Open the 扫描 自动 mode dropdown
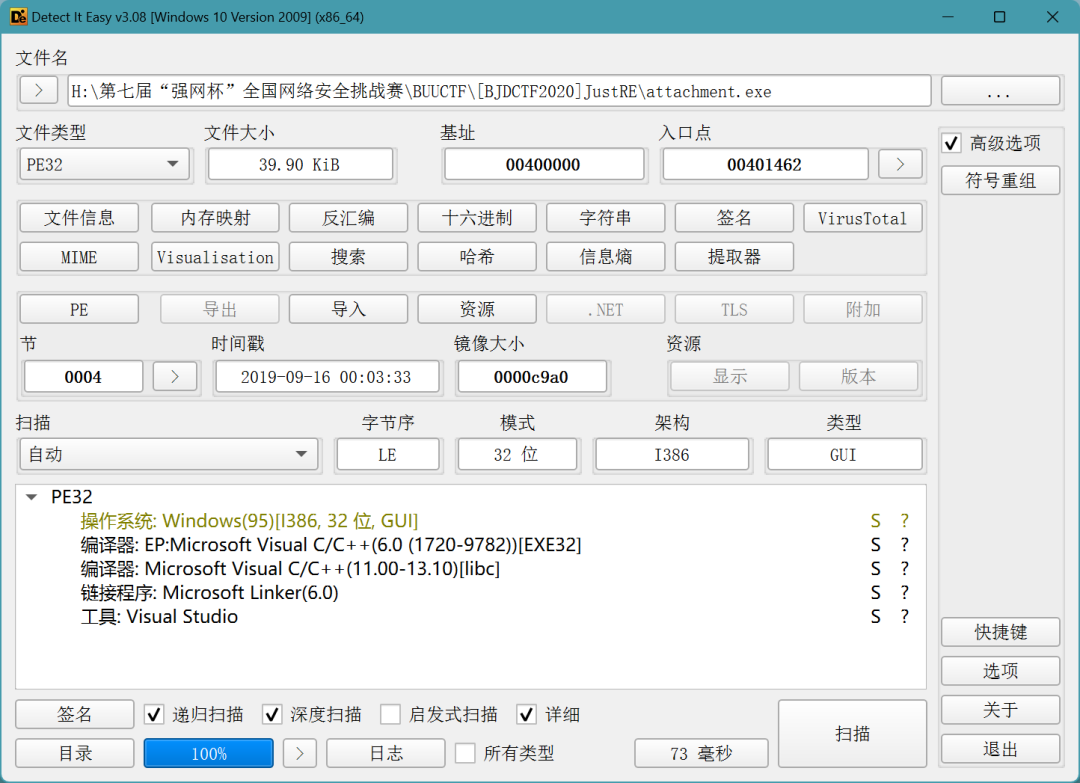The height and width of the screenshot is (783, 1080). (x=169, y=454)
